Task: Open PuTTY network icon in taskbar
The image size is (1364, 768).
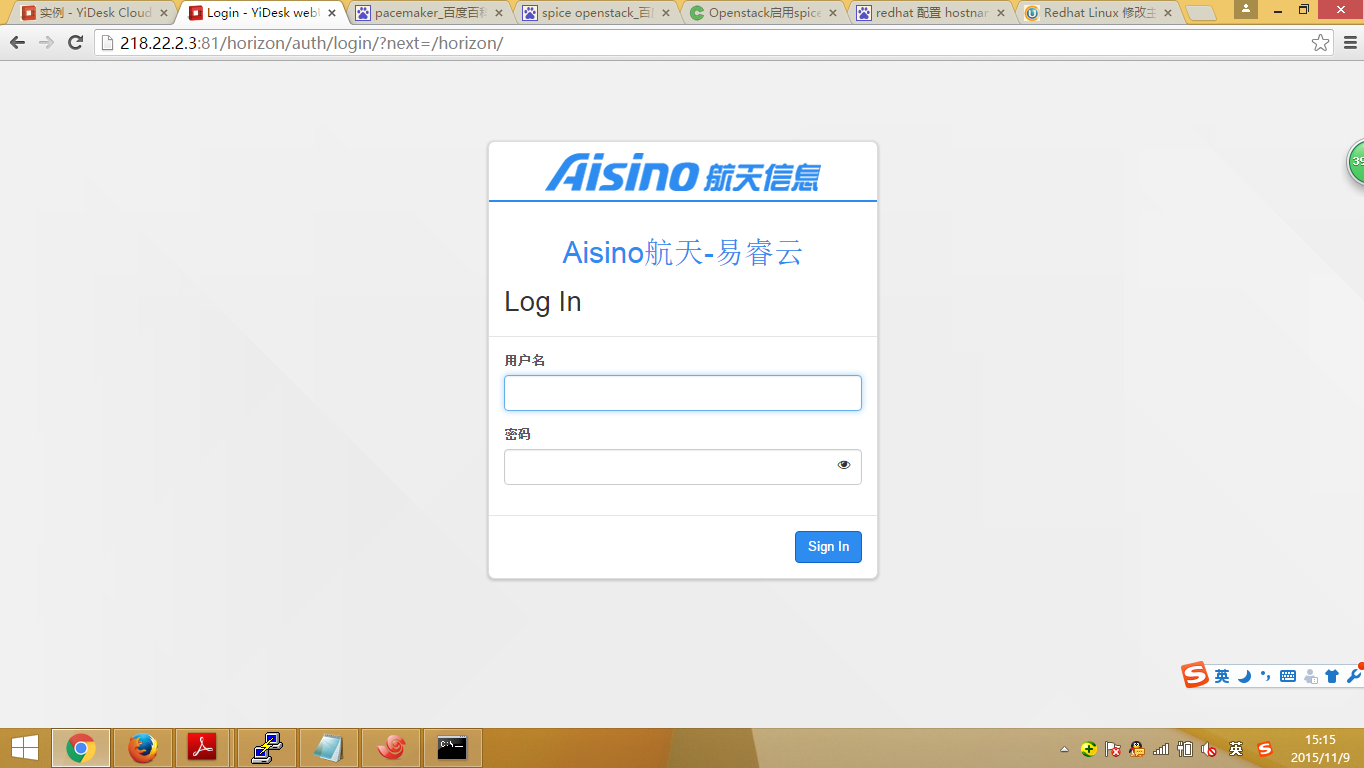Action: pos(266,748)
